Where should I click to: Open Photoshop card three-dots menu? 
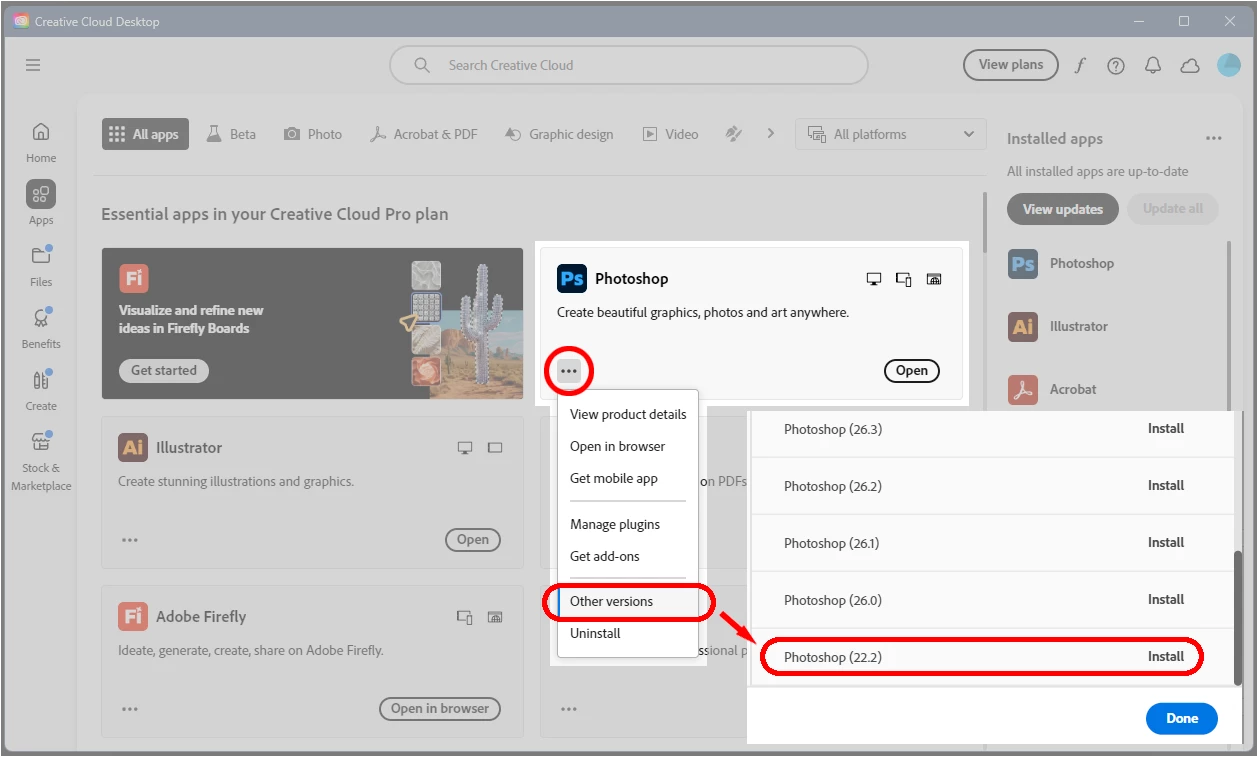point(569,371)
